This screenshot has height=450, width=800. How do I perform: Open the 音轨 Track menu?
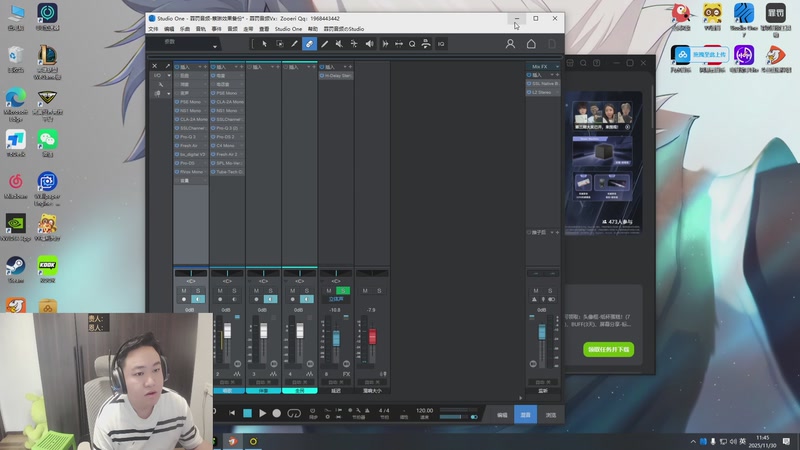click(x=201, y=29)
